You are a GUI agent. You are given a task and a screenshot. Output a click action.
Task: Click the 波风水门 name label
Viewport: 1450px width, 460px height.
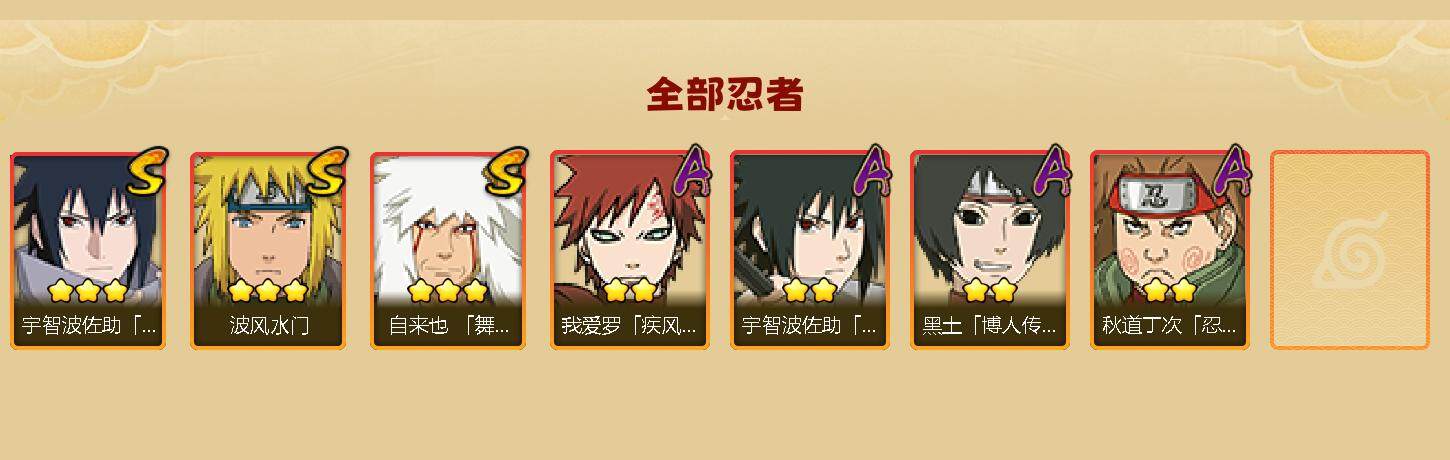tap(268, 326)
